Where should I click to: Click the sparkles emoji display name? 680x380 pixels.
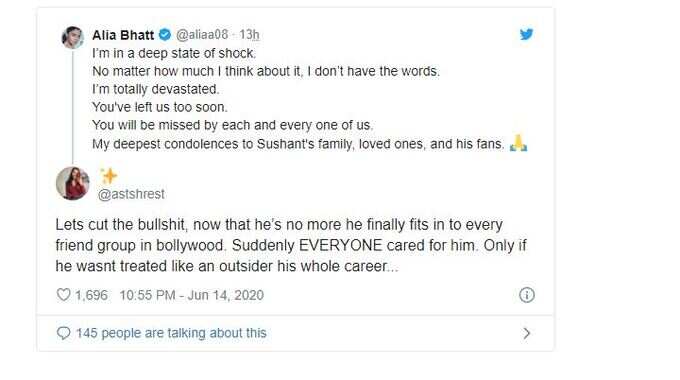point(109,176)
